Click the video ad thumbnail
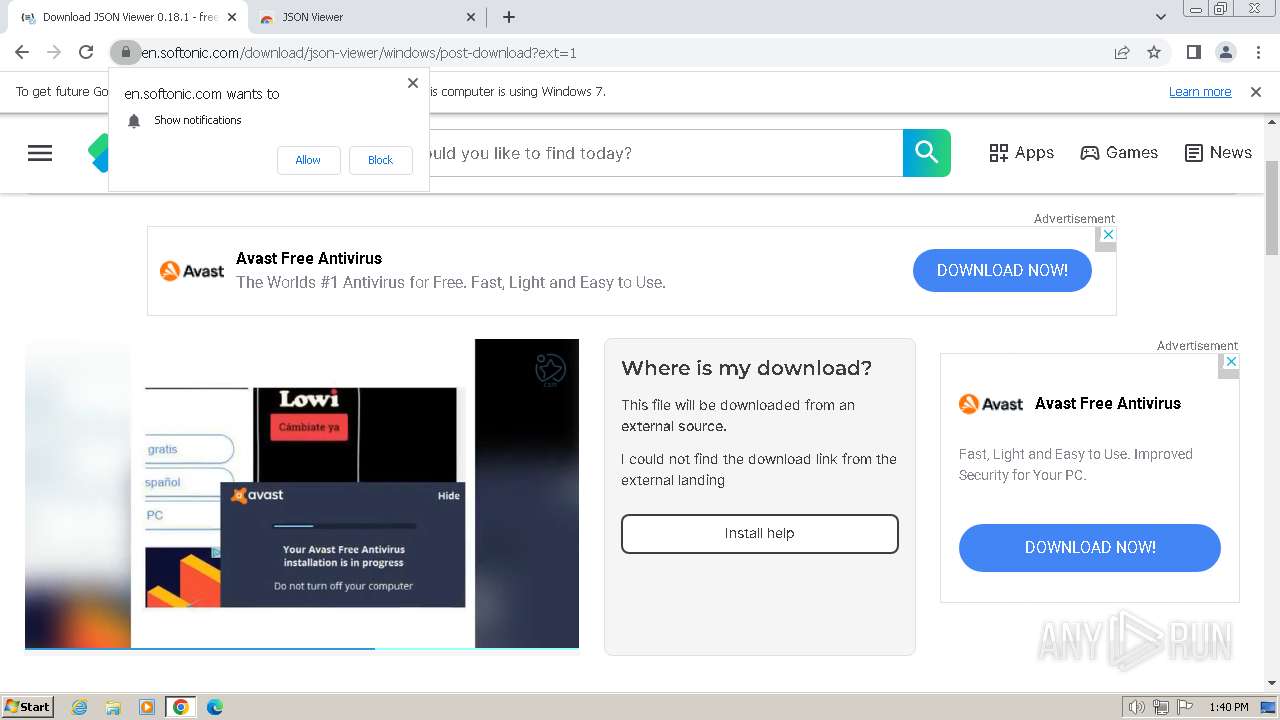Screen dimensions: 1280x720 click(302, 494)
